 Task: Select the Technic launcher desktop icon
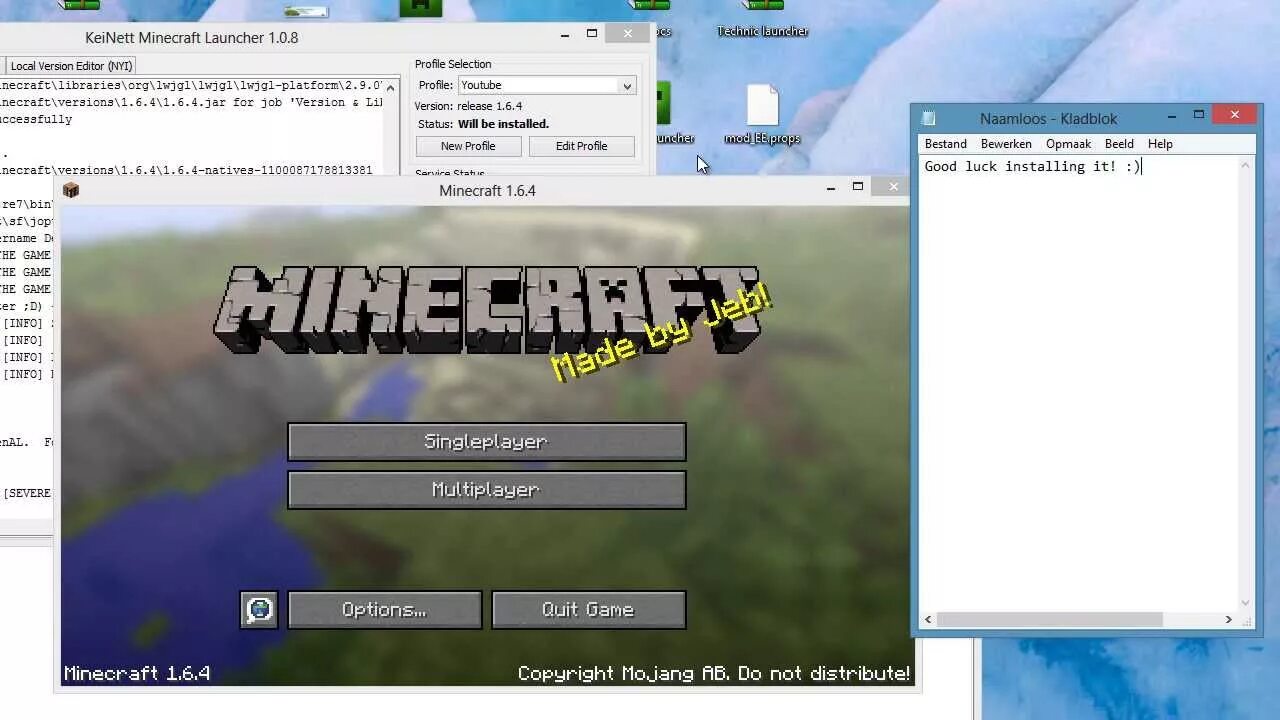pos(762,20)
